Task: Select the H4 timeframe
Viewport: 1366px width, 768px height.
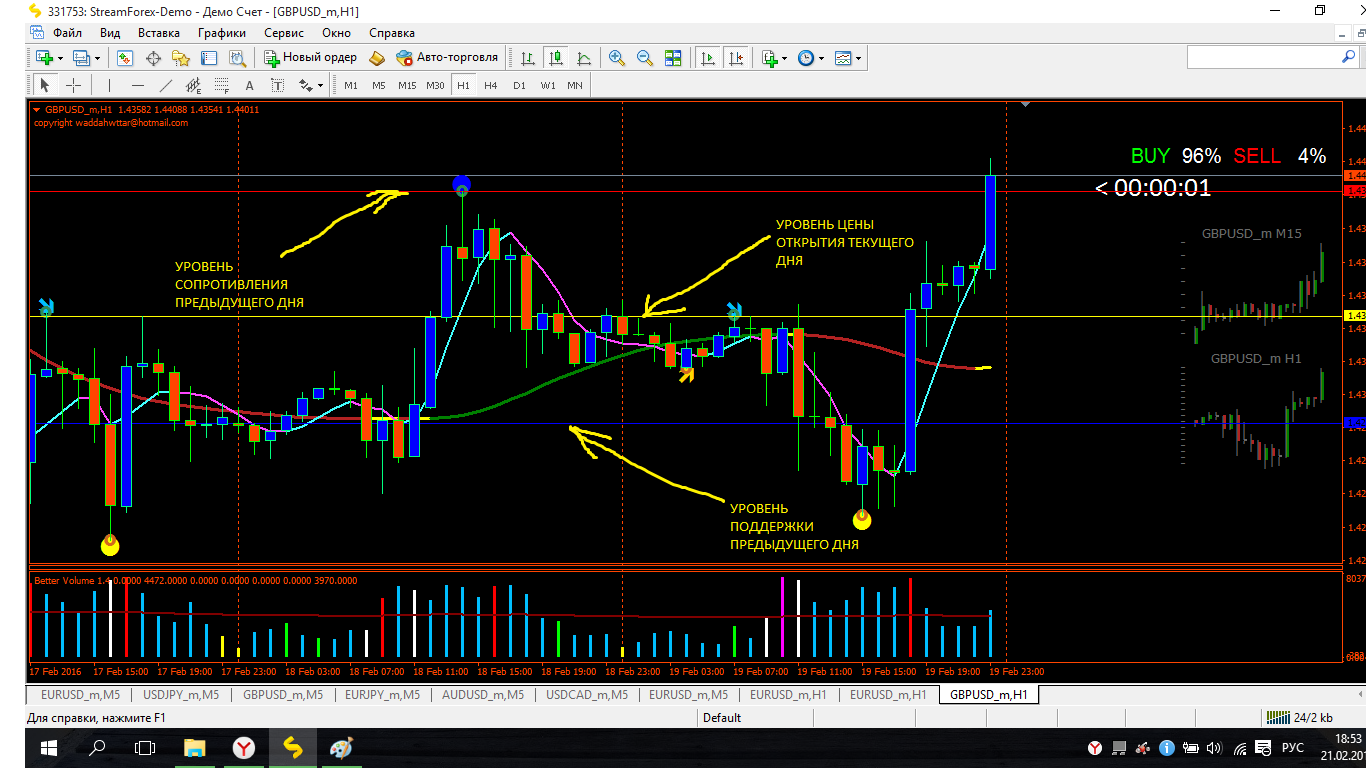Action: point(490,85)
